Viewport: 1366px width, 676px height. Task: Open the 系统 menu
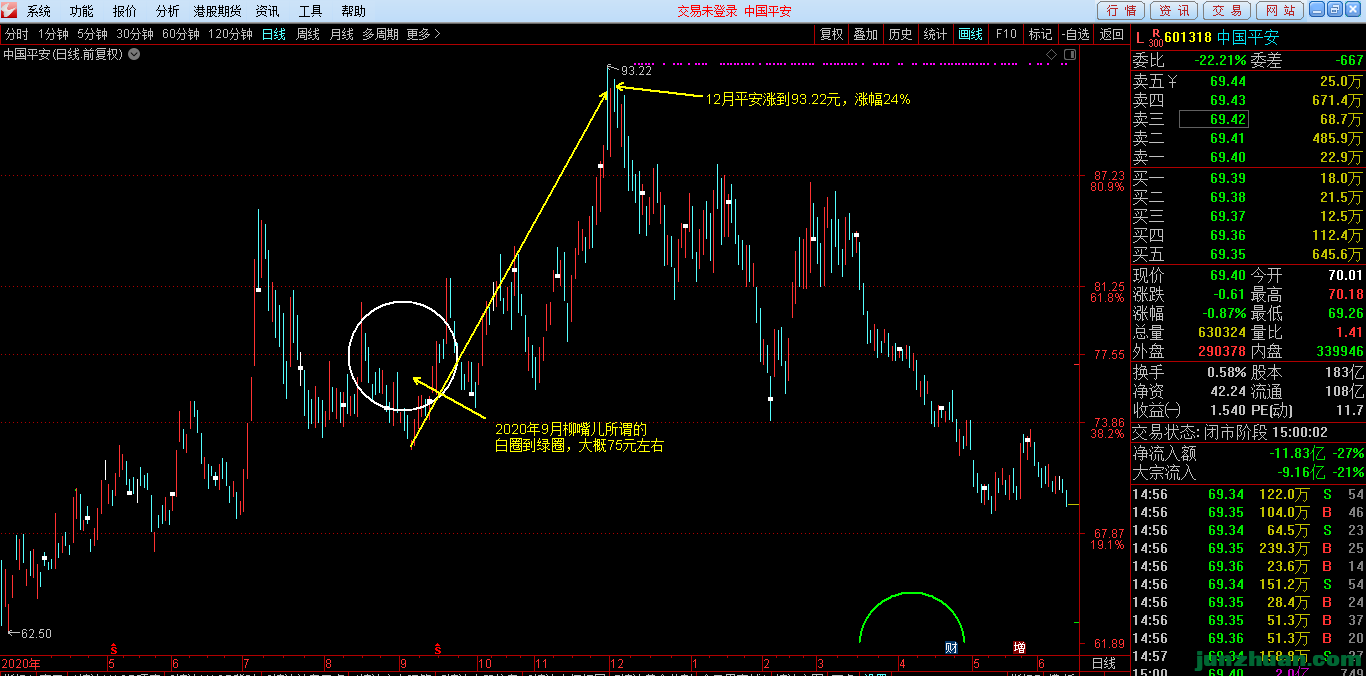pyautogui.click(x=39, y=11)
